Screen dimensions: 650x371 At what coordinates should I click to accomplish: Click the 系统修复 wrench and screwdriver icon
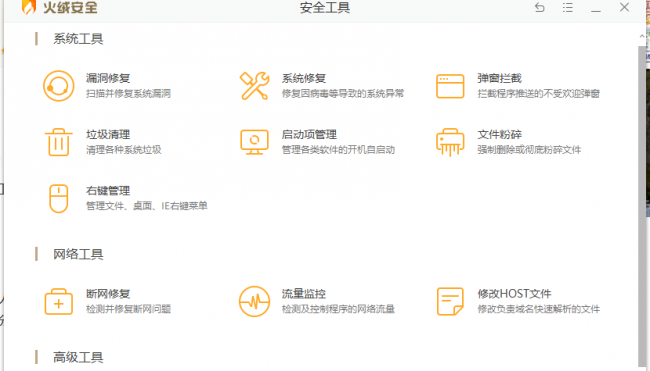pos(255,86)
